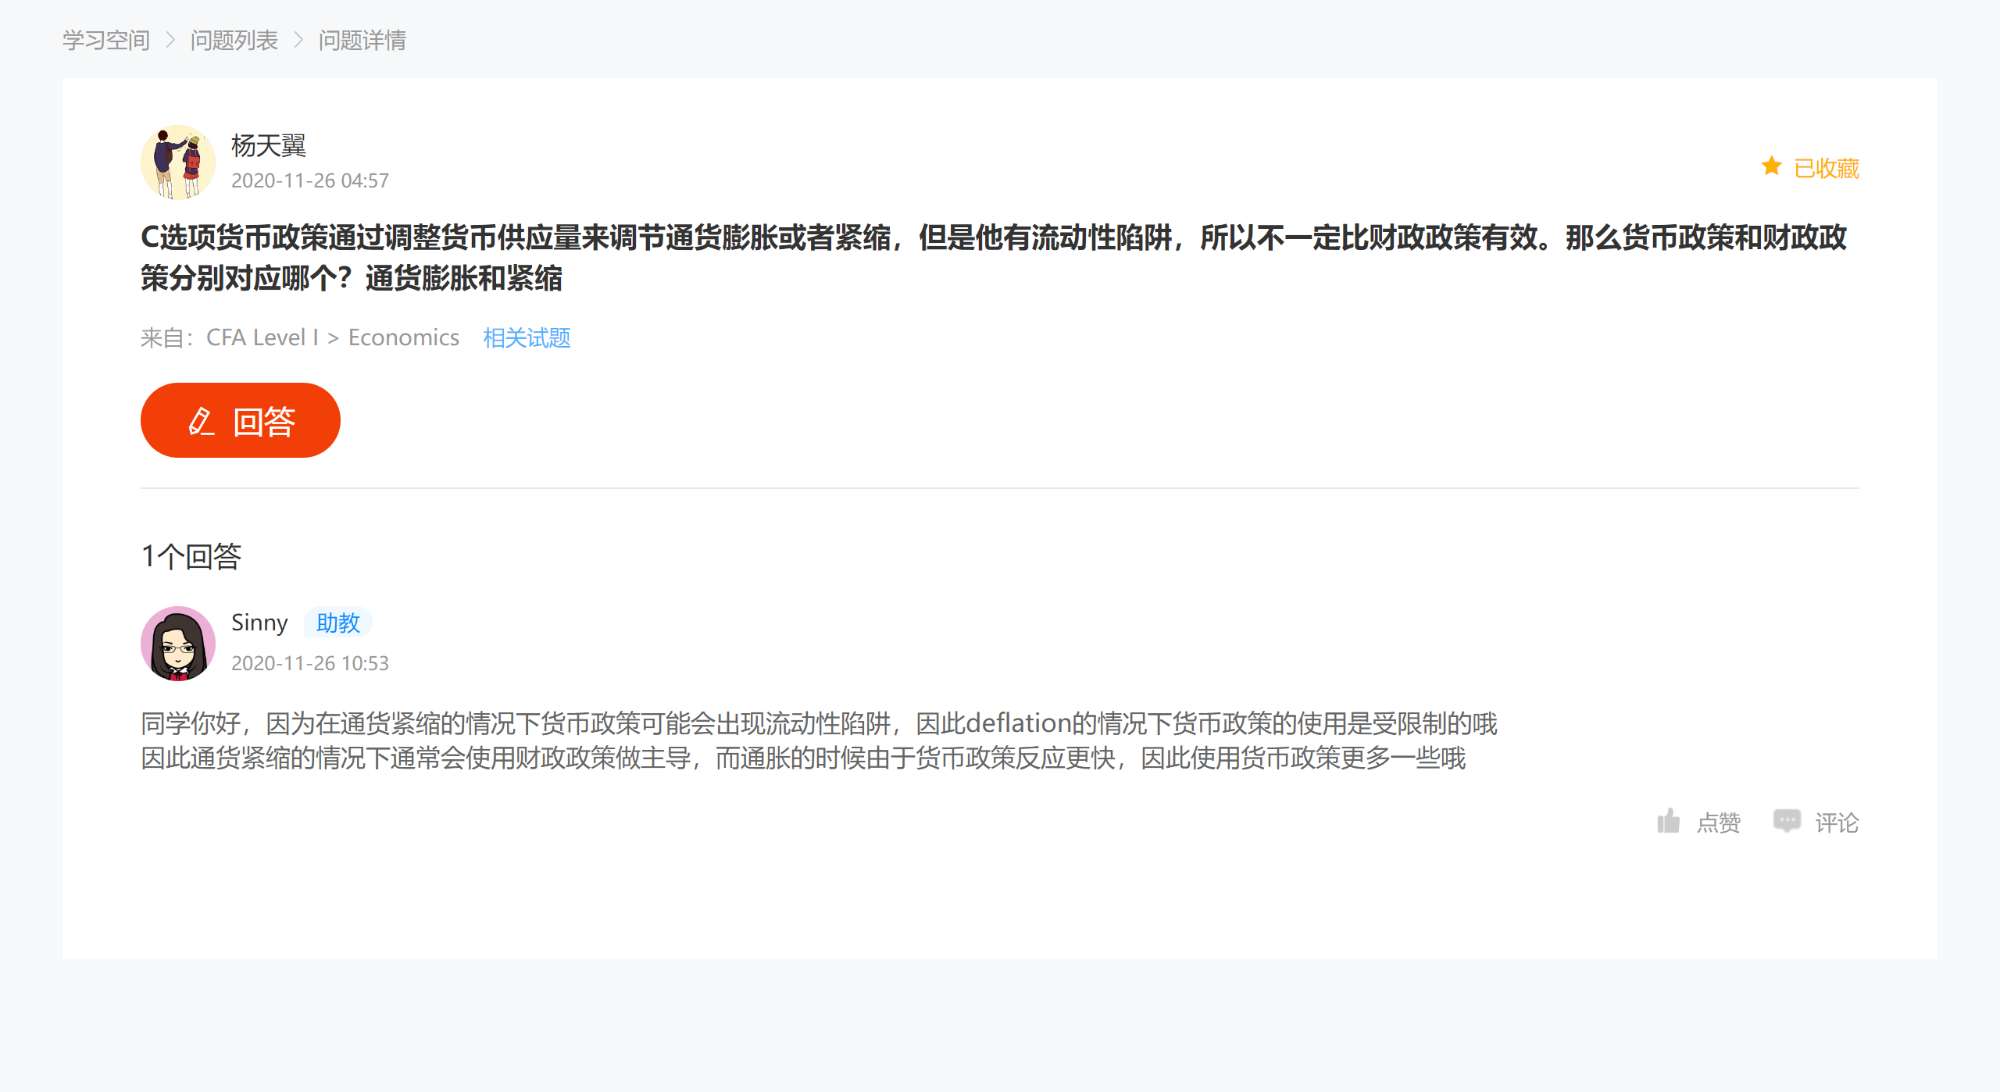Click Sinny's avatar image
The image size is (2000, 1092).
pos(178,643)
